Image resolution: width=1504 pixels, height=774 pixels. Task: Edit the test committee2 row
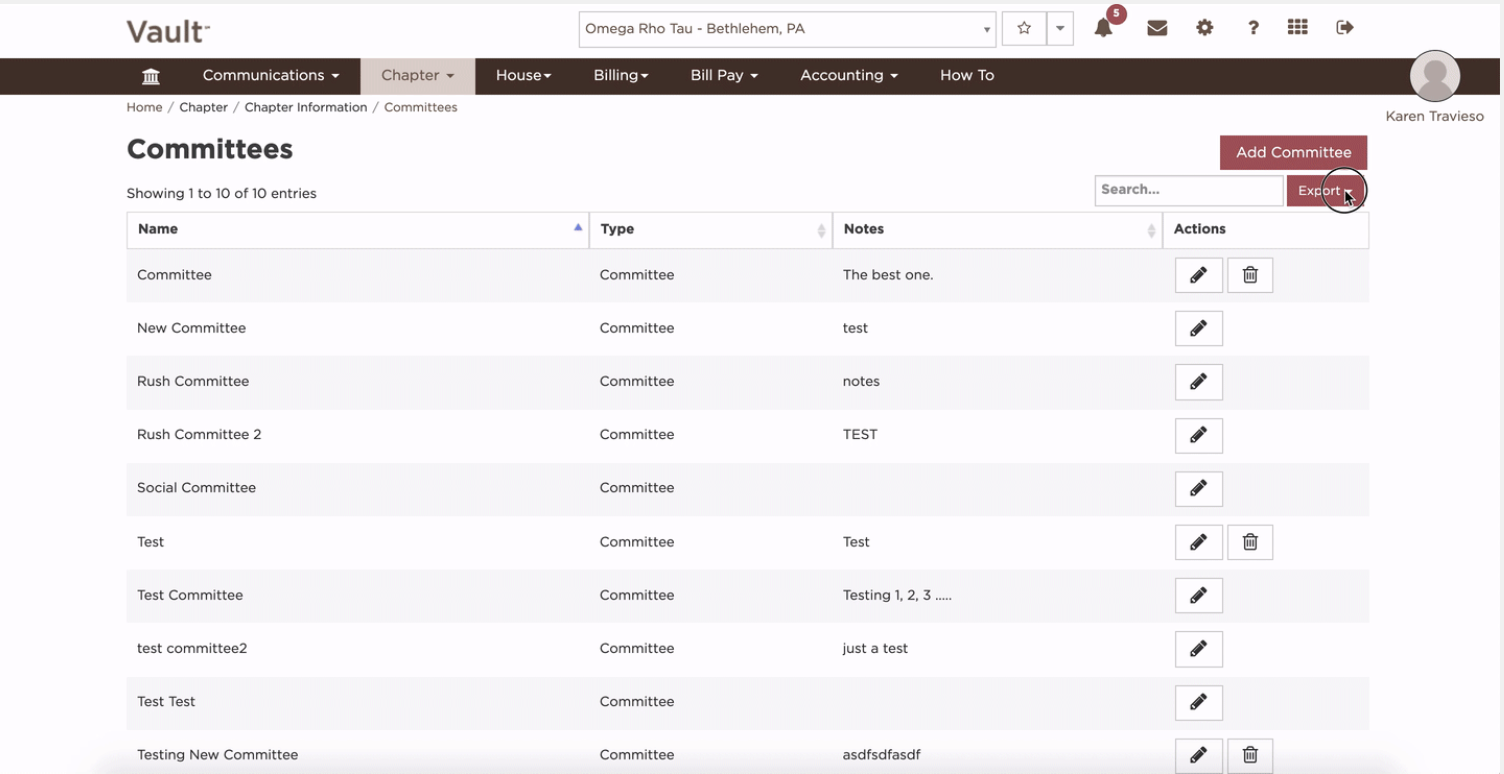pos(1199,648)
